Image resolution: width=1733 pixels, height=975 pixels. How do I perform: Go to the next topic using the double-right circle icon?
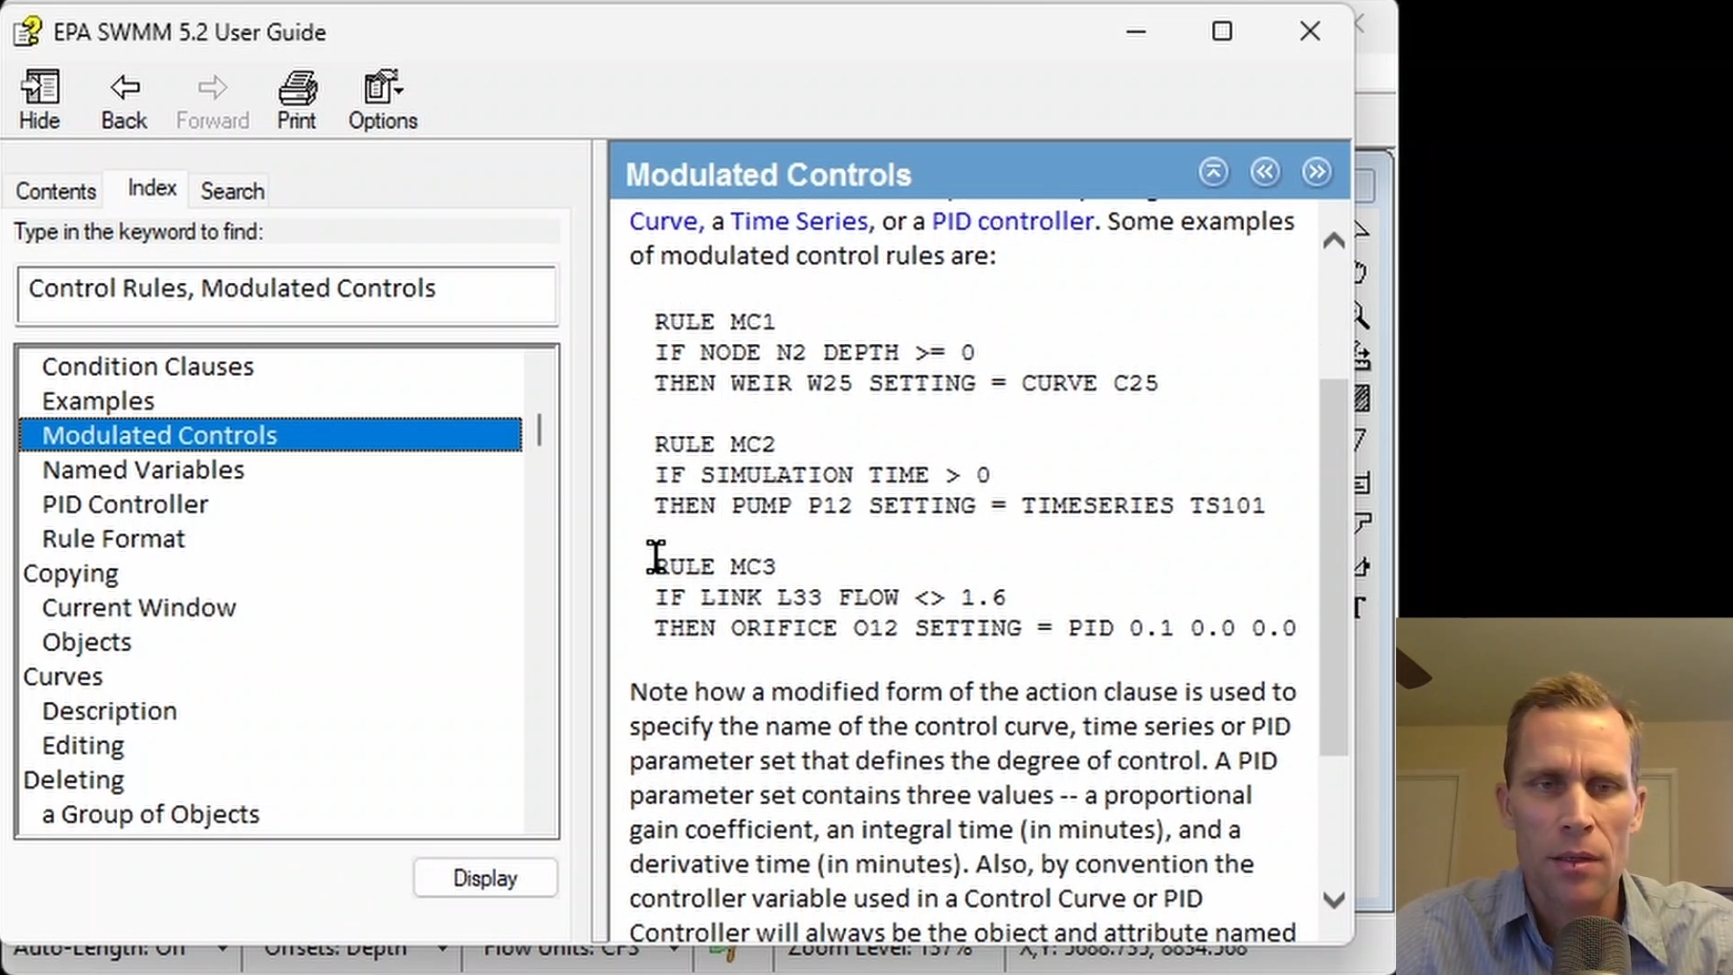click(x=1317, y=172)
